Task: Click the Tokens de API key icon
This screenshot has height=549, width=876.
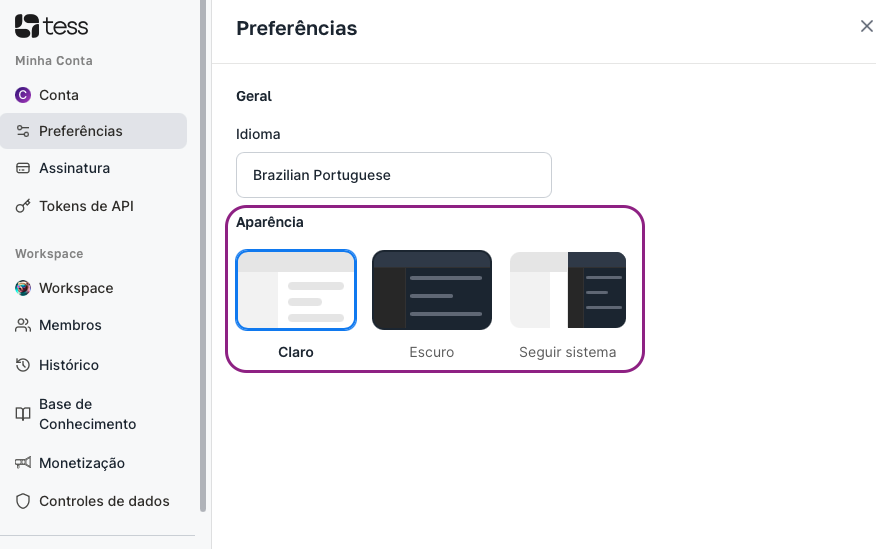Action: [x=23, y=206]
